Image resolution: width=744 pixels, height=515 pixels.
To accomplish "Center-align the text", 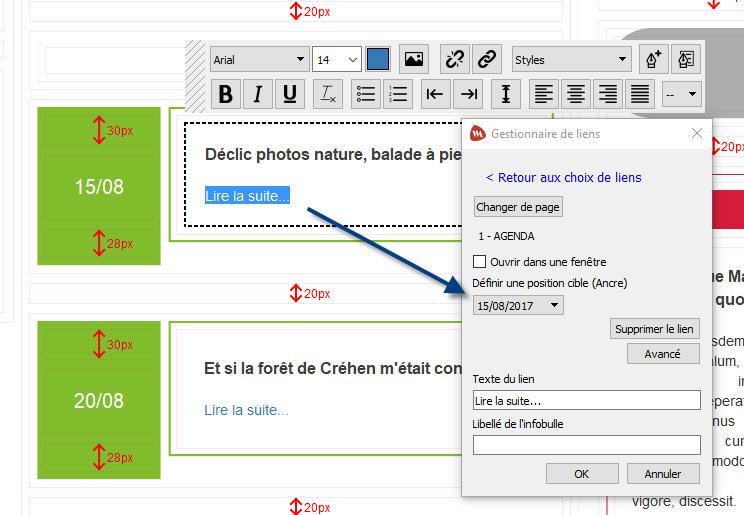I will [x=576, y=95].
